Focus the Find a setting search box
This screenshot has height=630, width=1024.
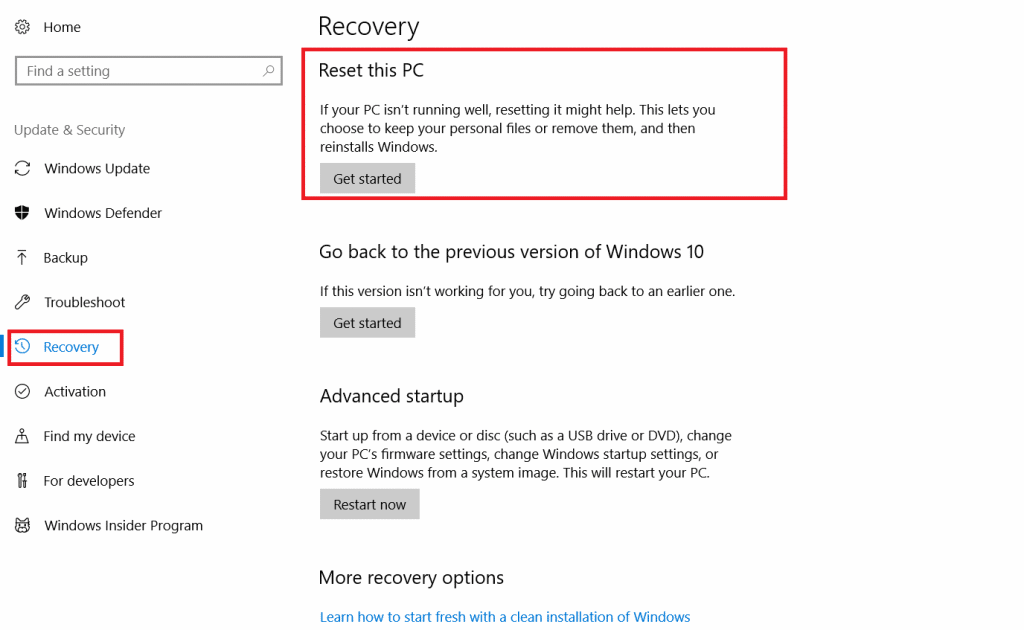[x=140, y=71]
